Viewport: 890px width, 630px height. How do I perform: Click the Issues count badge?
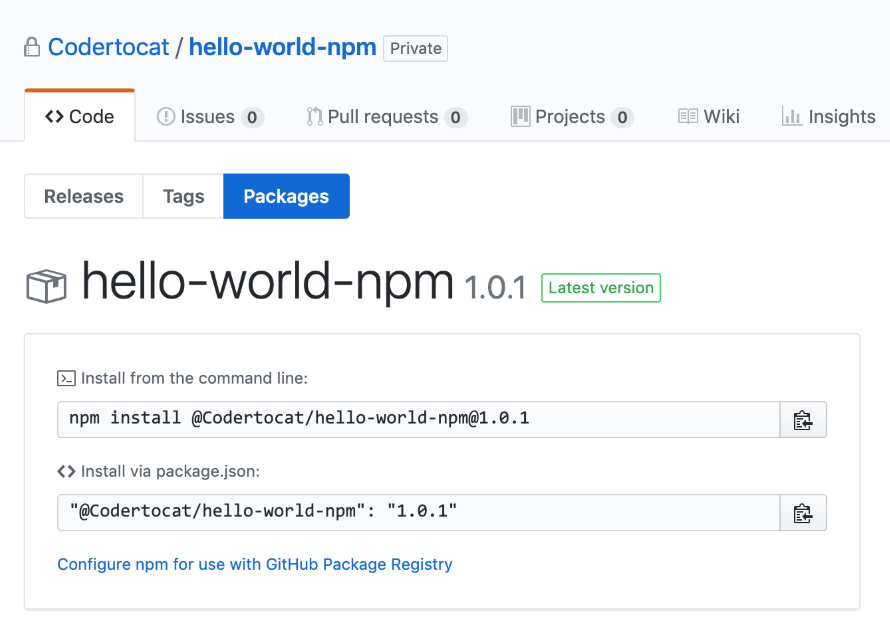[x=252, y=117]
